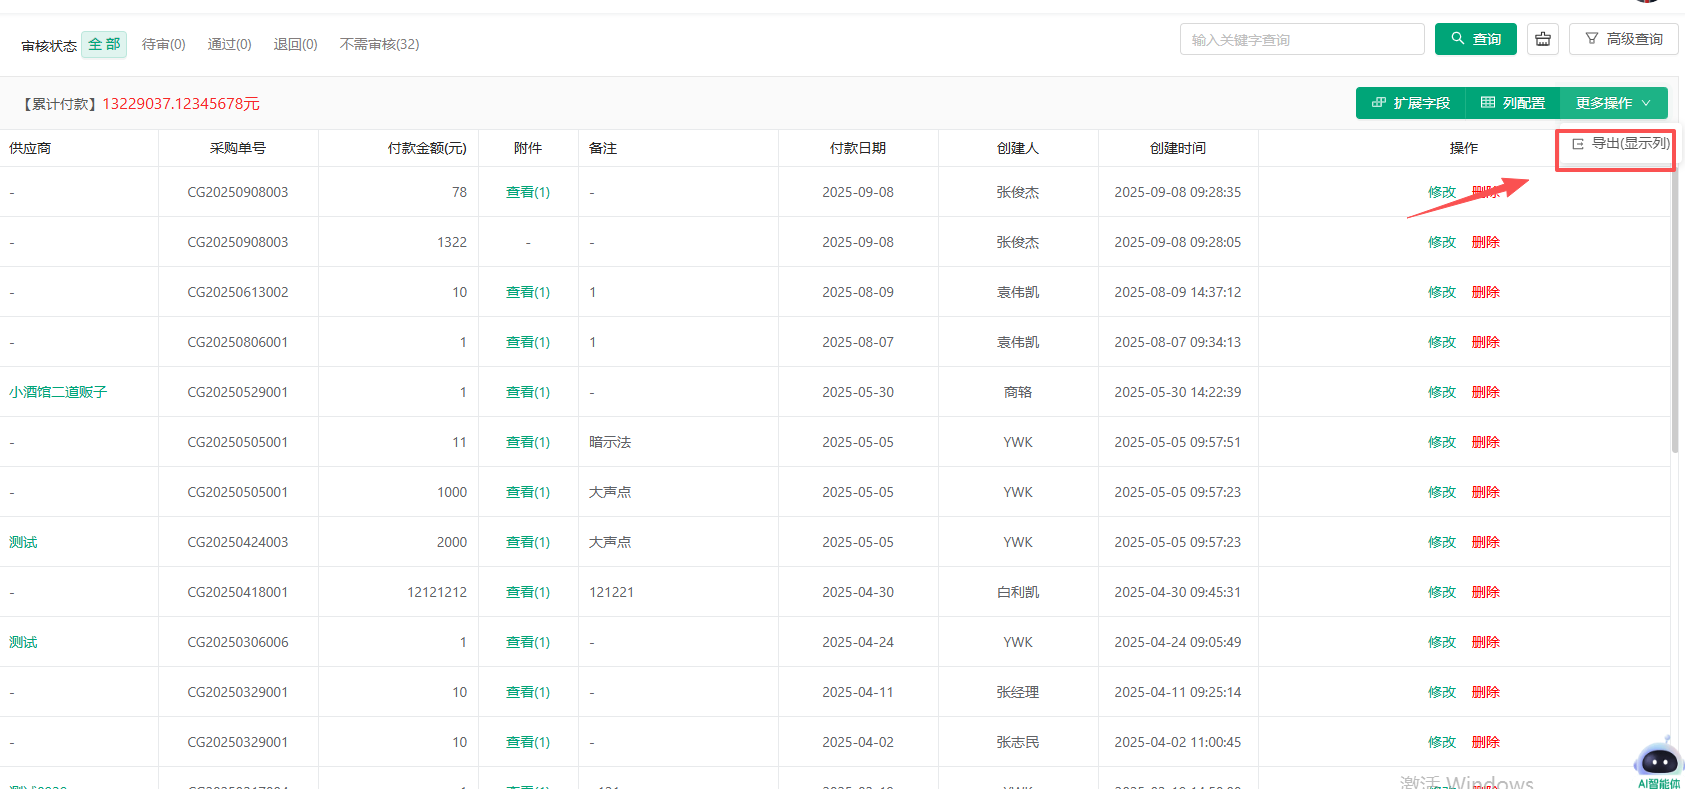Click the green 查询 search button
This screenshot has width=1685, height=789.
click(x=1475, y=39)
